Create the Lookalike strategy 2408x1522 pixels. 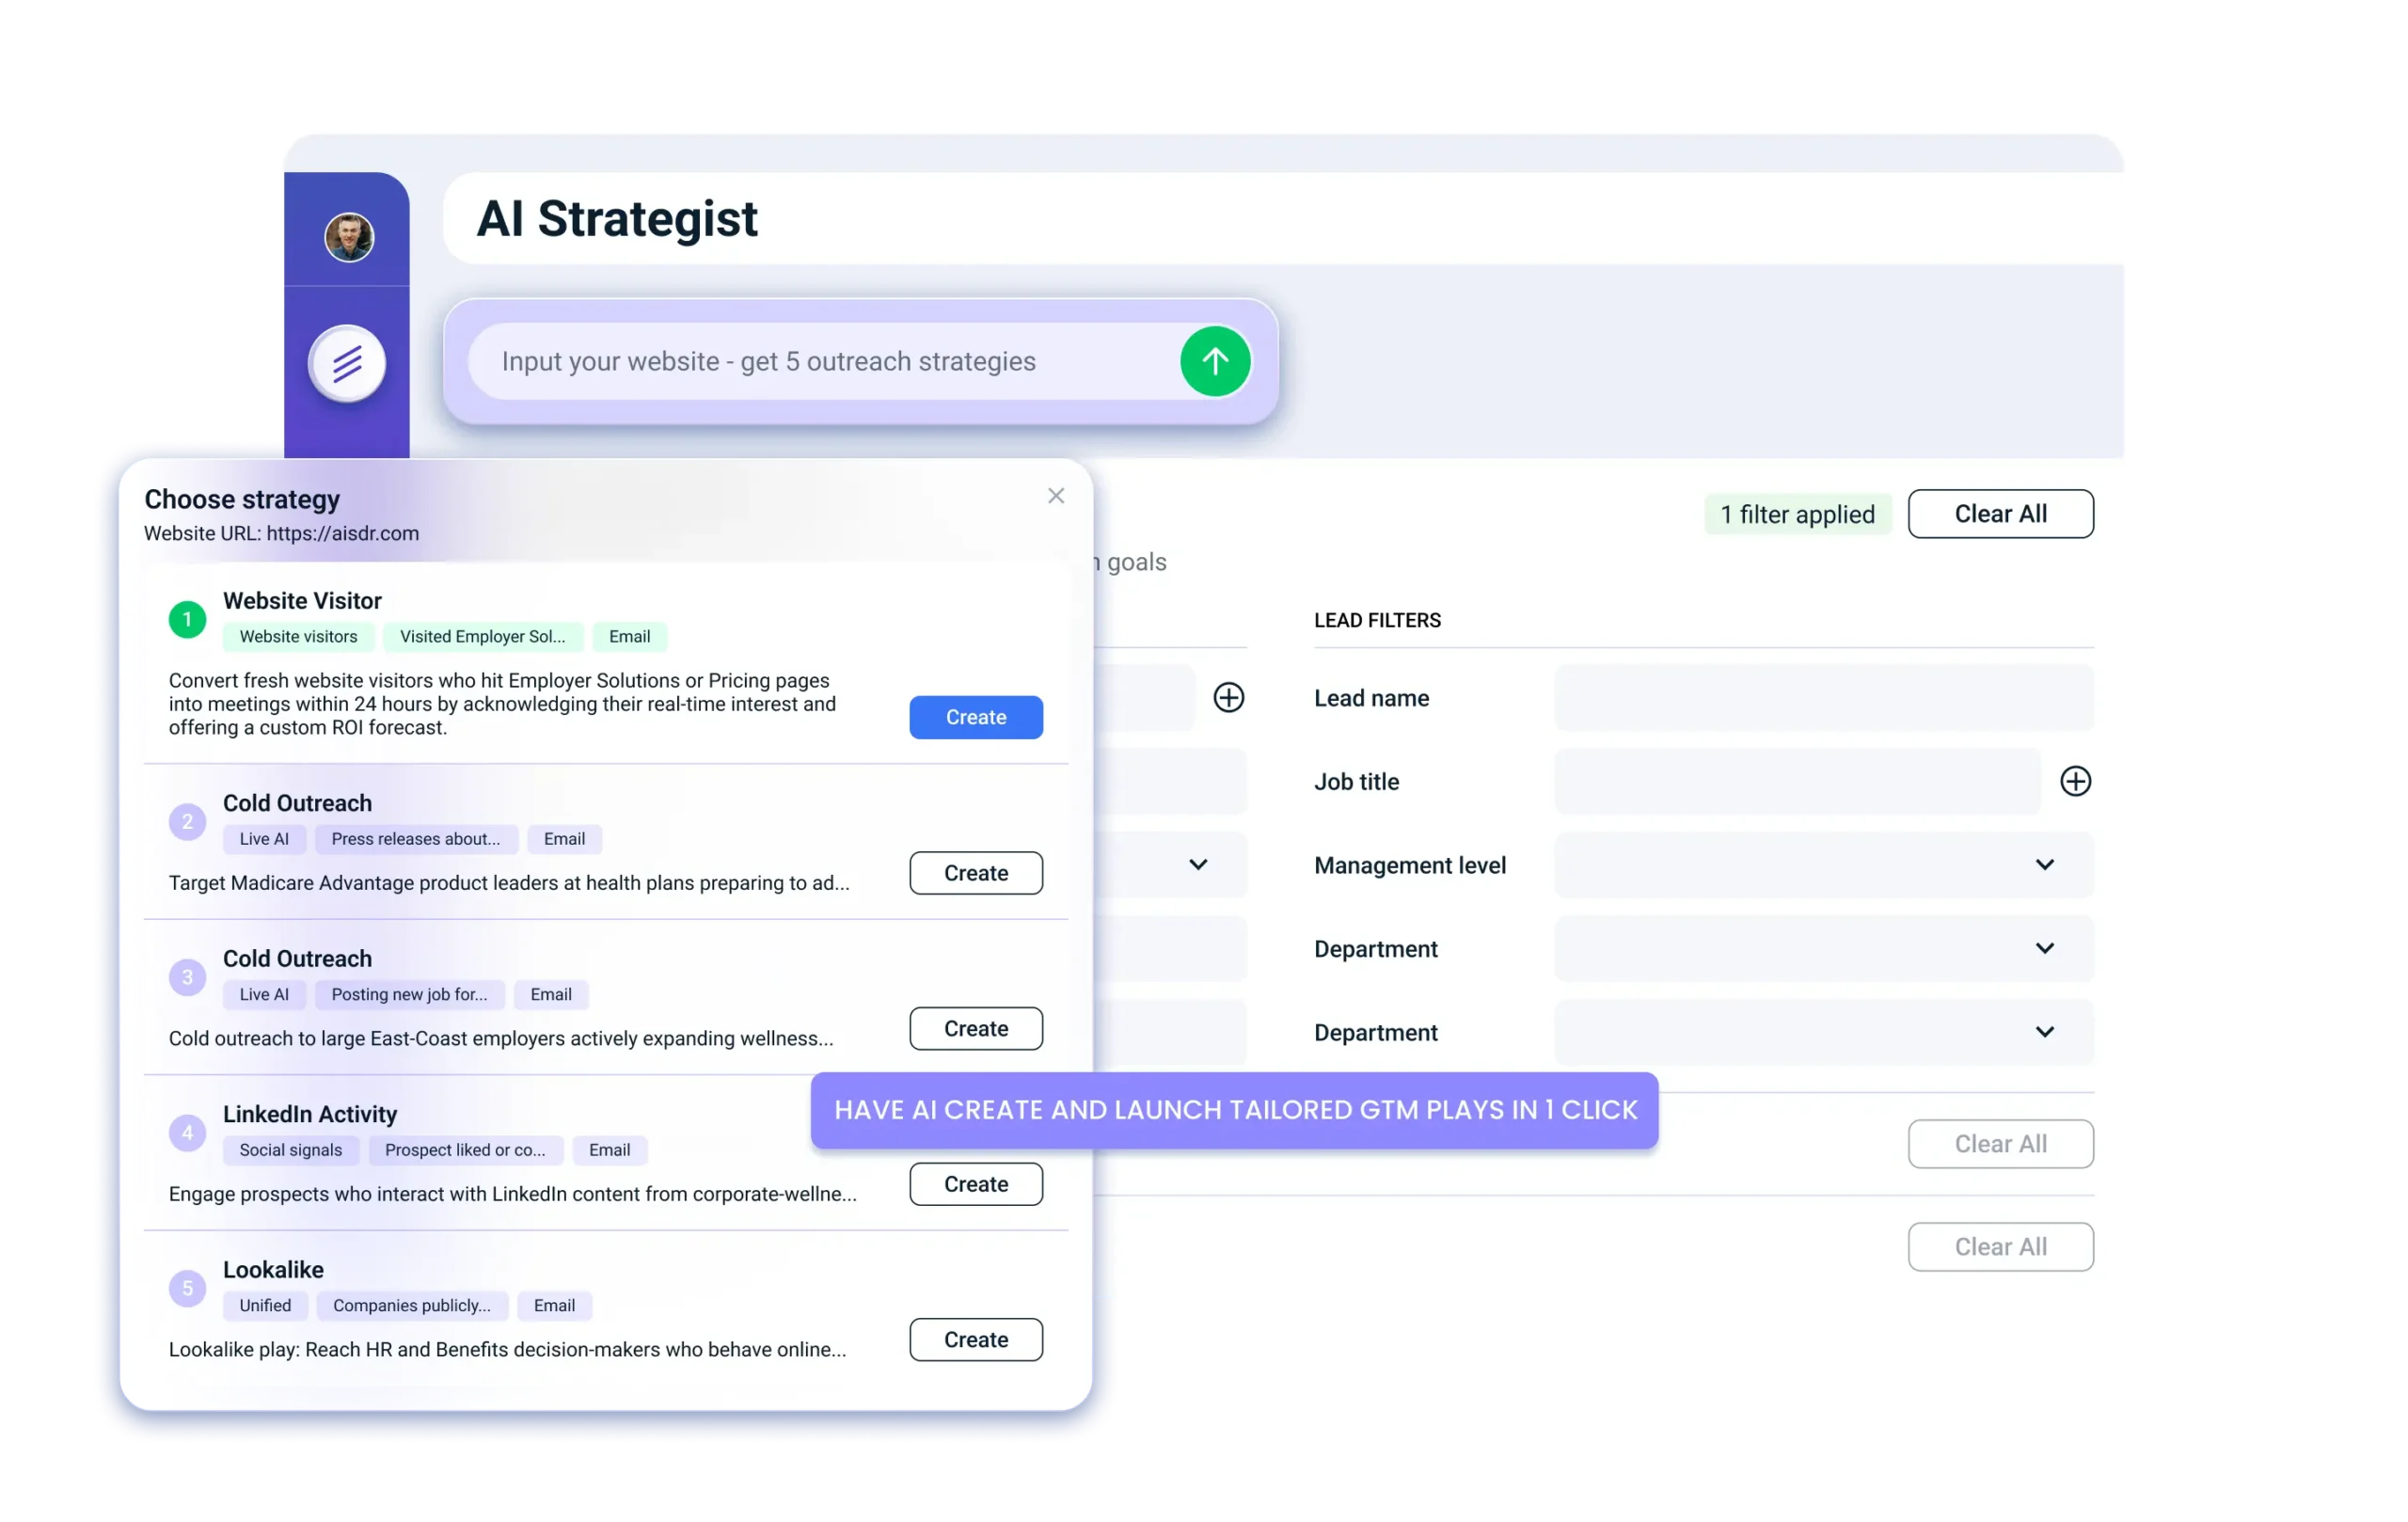click(975, 1339)
